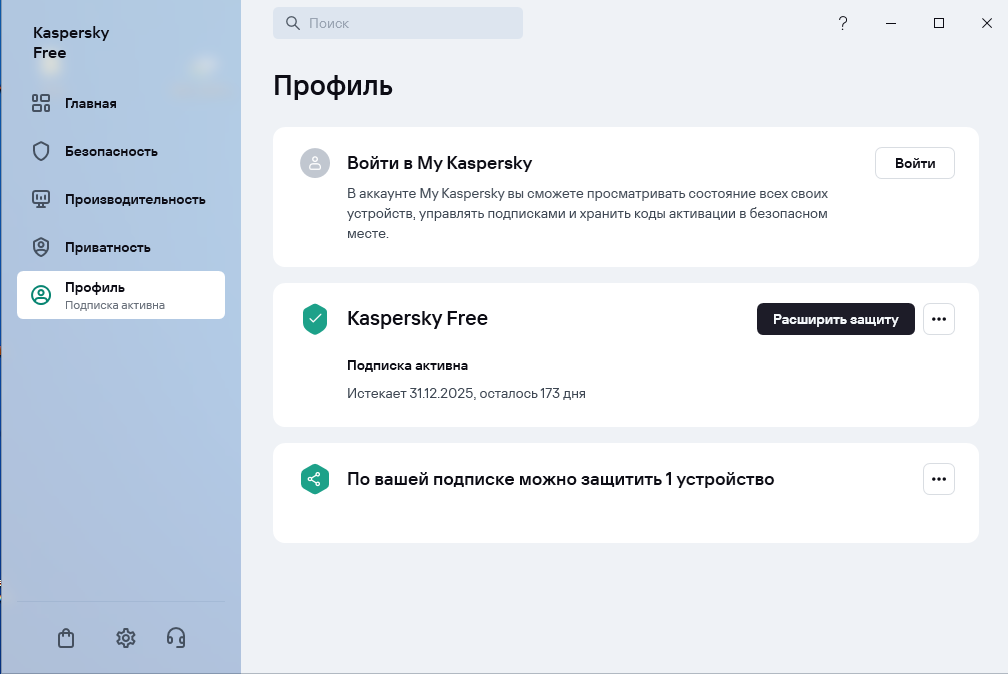The width and height of the screenshot is (1008, 674).
Task: Open support via the headset icon
Action: pyautogui.click(x=176, y=638)
